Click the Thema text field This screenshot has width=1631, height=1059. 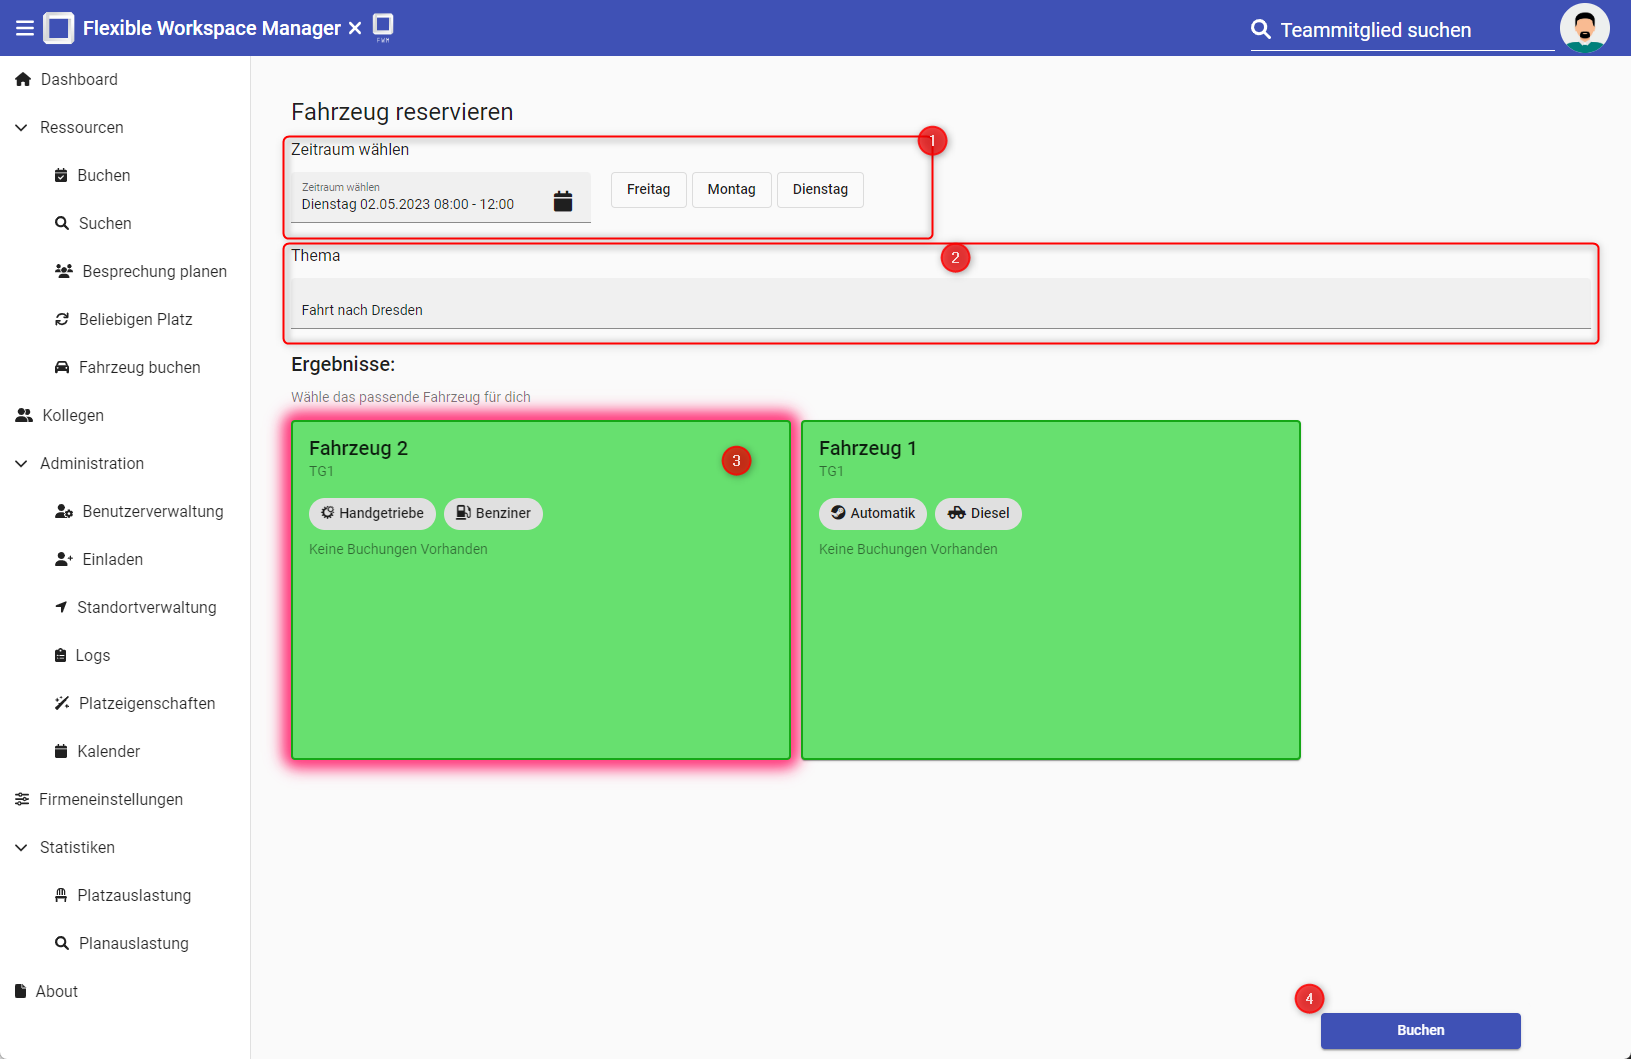click(940, 309)
